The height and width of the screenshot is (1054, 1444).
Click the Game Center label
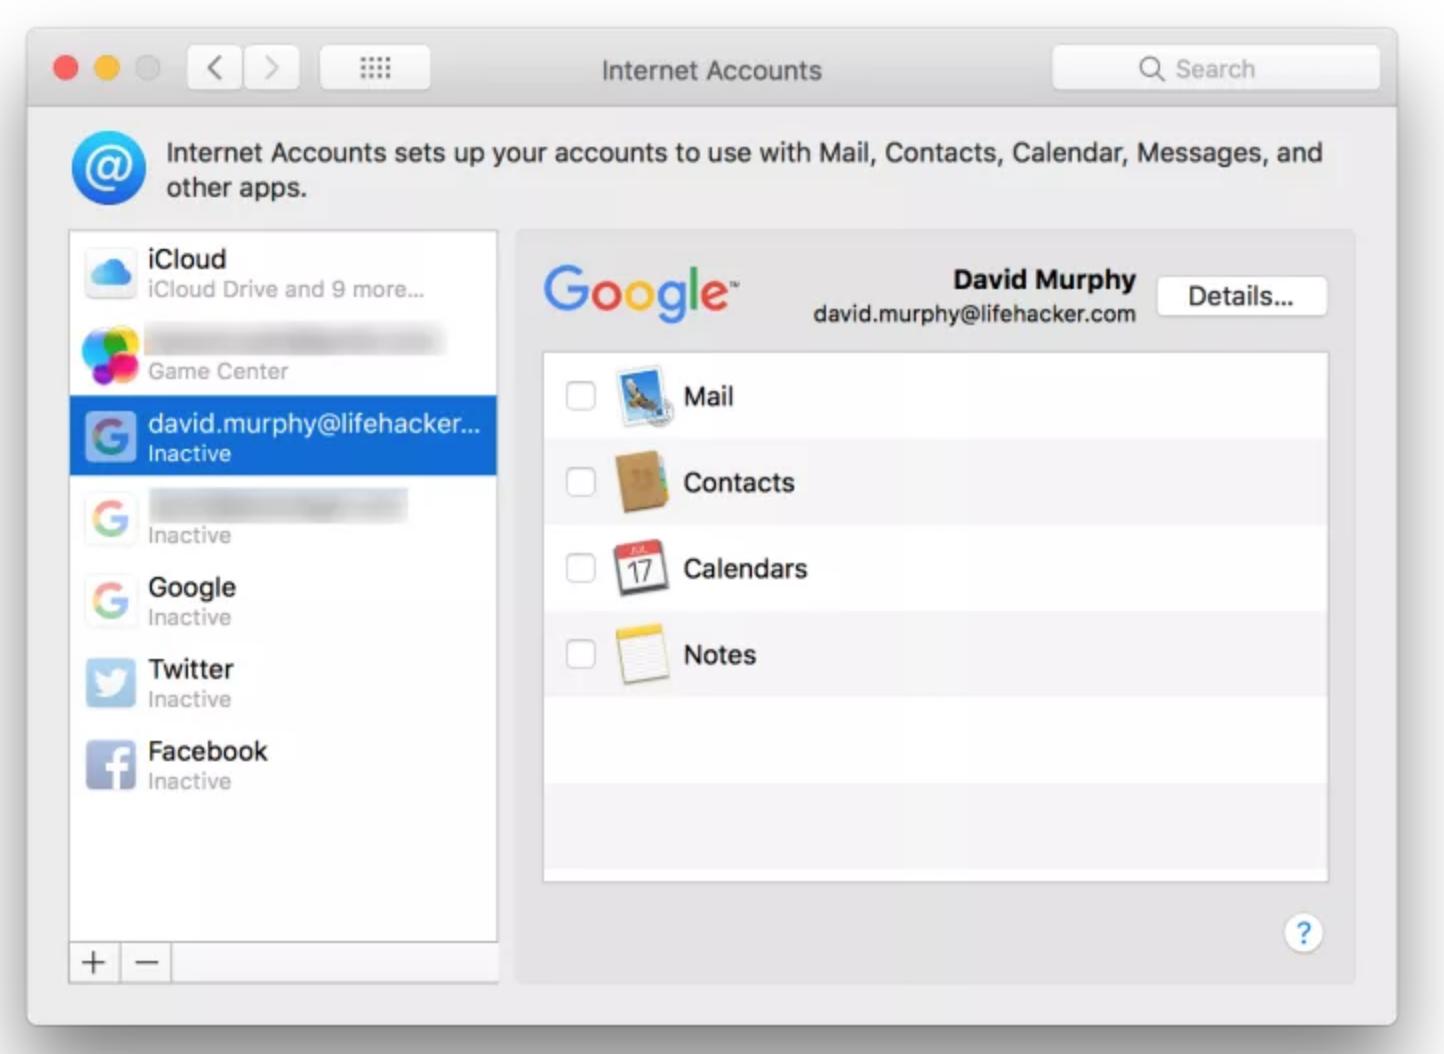click(218, 371)
